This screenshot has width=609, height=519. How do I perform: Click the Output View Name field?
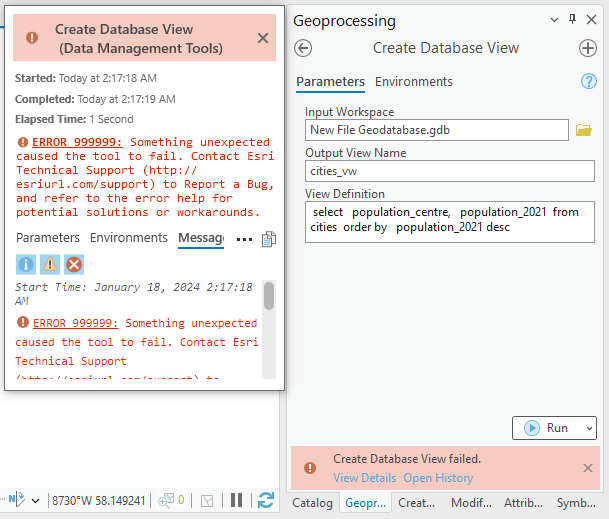[x=450, y=171]
